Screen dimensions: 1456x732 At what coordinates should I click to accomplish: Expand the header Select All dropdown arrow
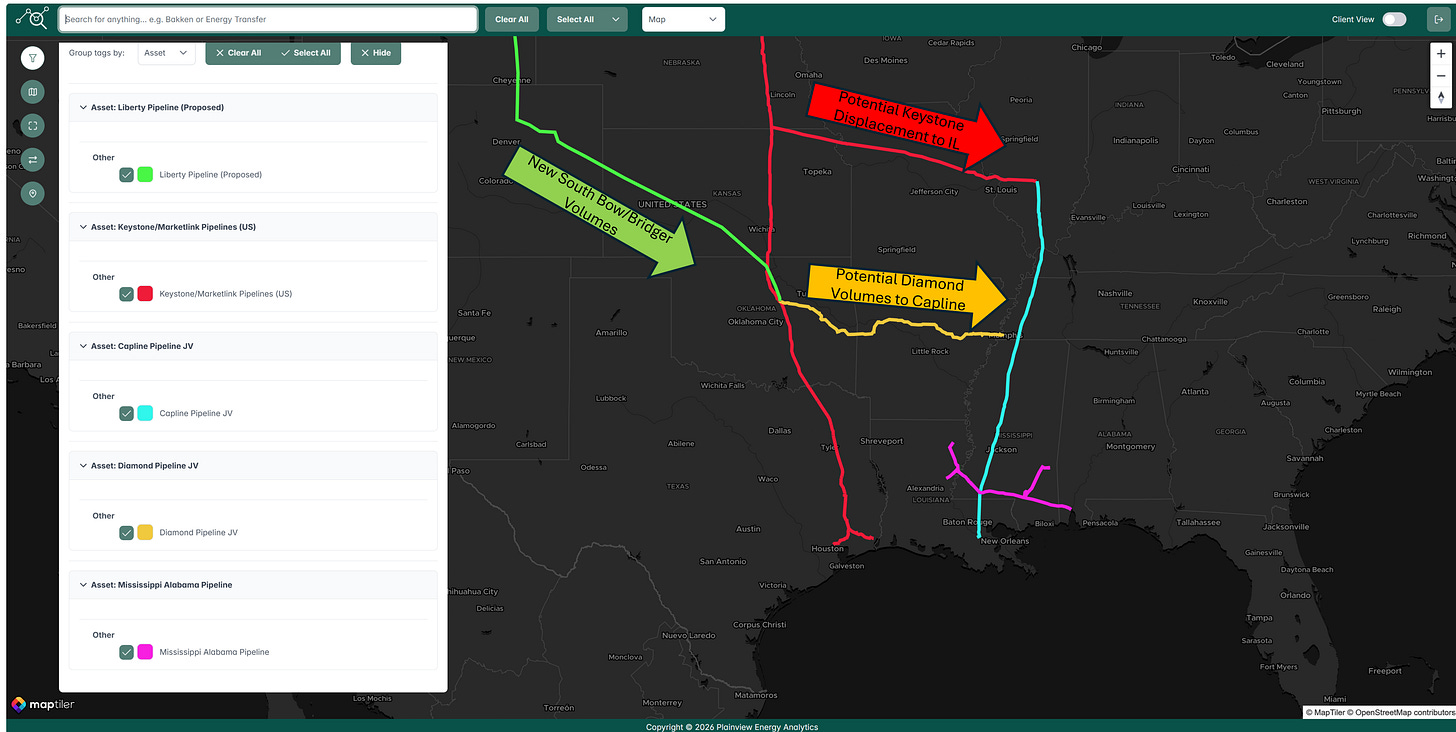(615, 19)
